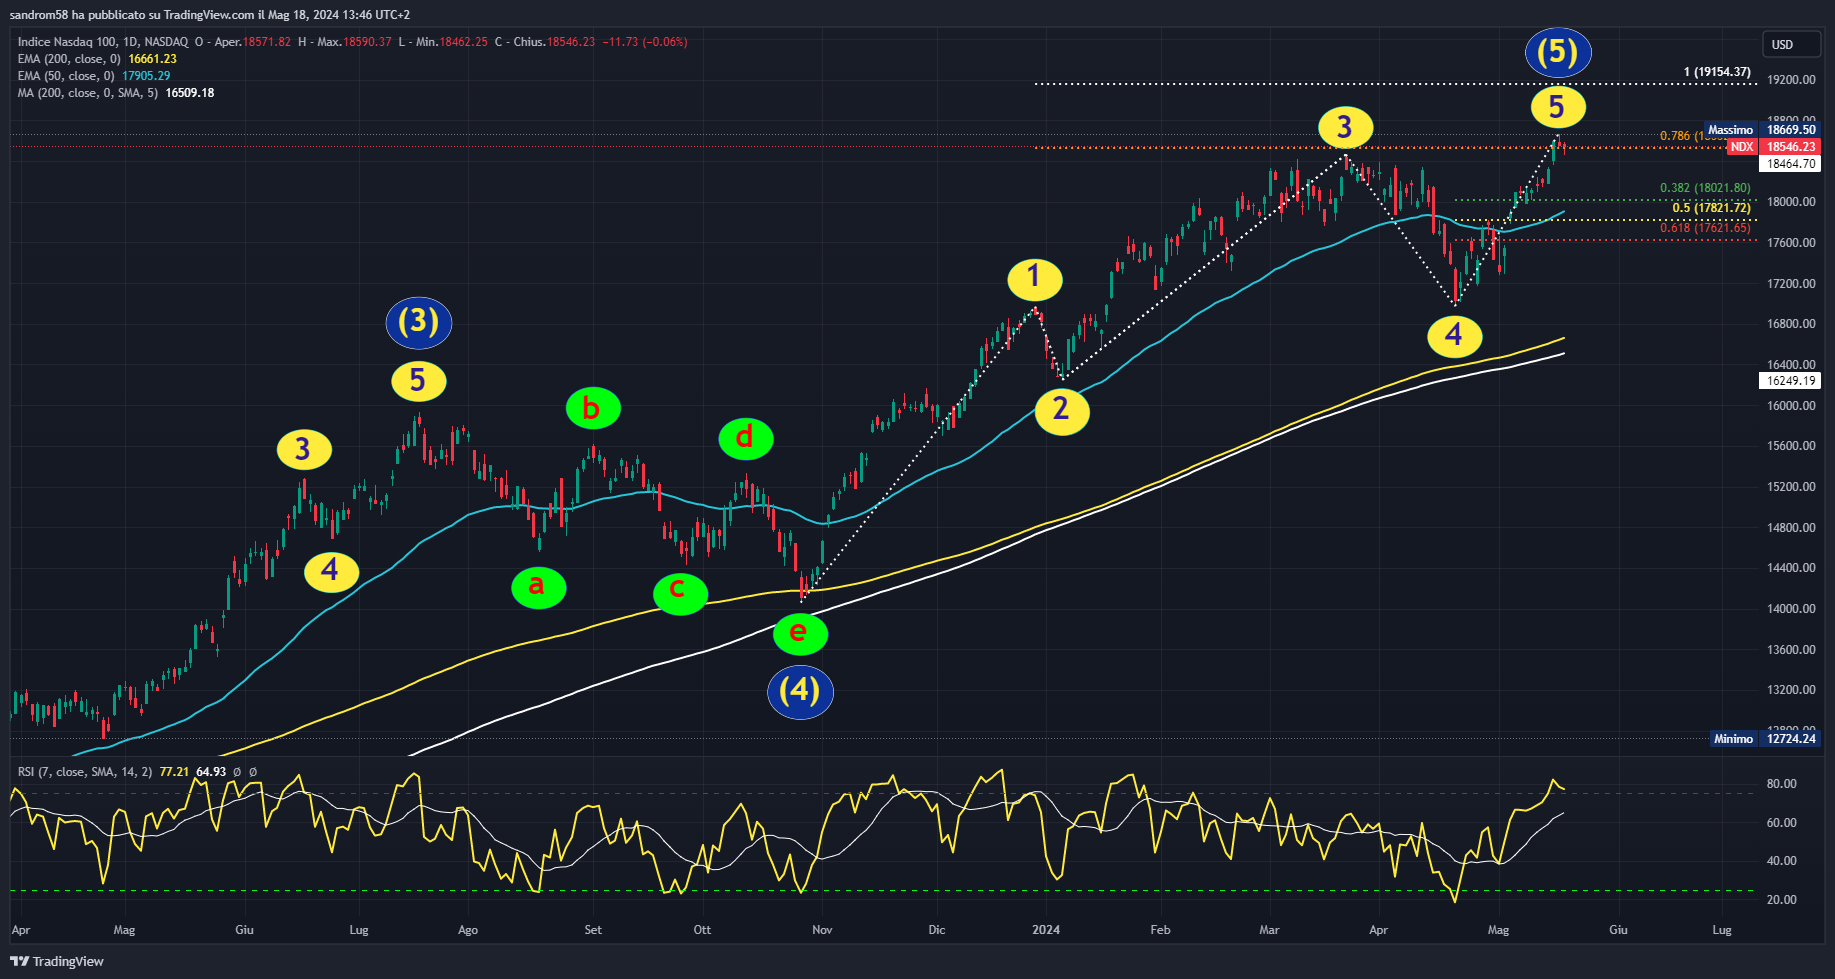Click yellow wave 5 marker below blue (5)
This screenshot has height=979, width=1835.
pos(1557,108)
